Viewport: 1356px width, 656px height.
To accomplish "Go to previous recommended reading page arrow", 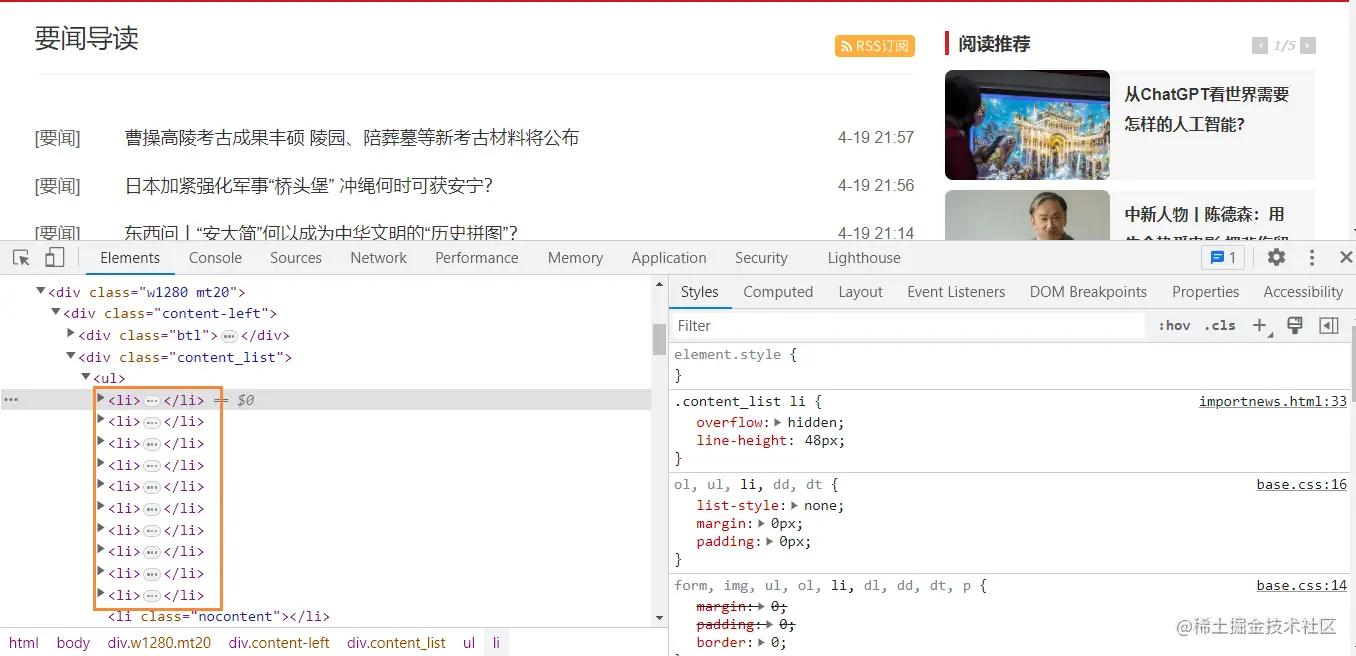I will tap(1260, 45).
